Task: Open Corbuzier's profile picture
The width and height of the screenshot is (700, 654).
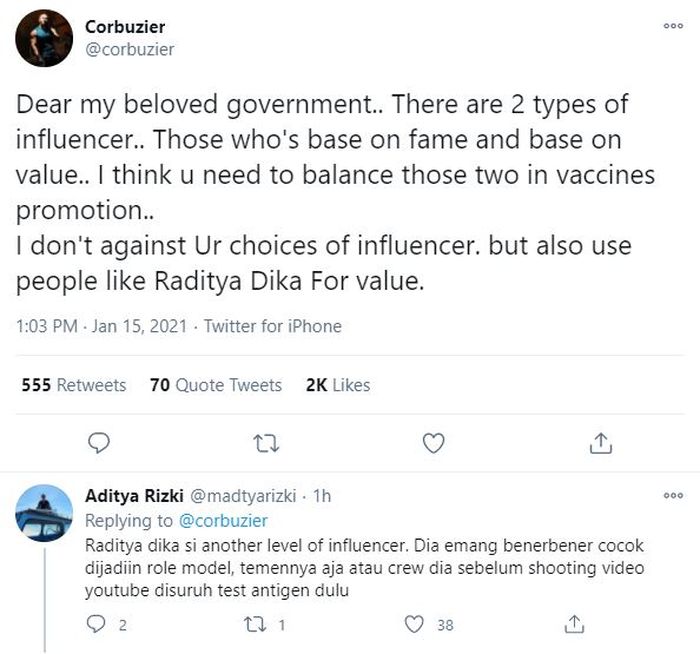Action: pos(44,38)
